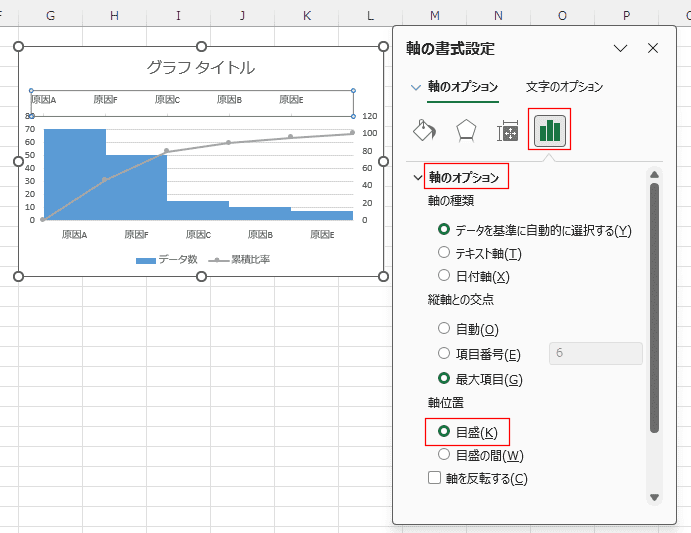Select 最大項目(G) radio button
Viewport: 691px width, 533px height.
coord(444,378)
